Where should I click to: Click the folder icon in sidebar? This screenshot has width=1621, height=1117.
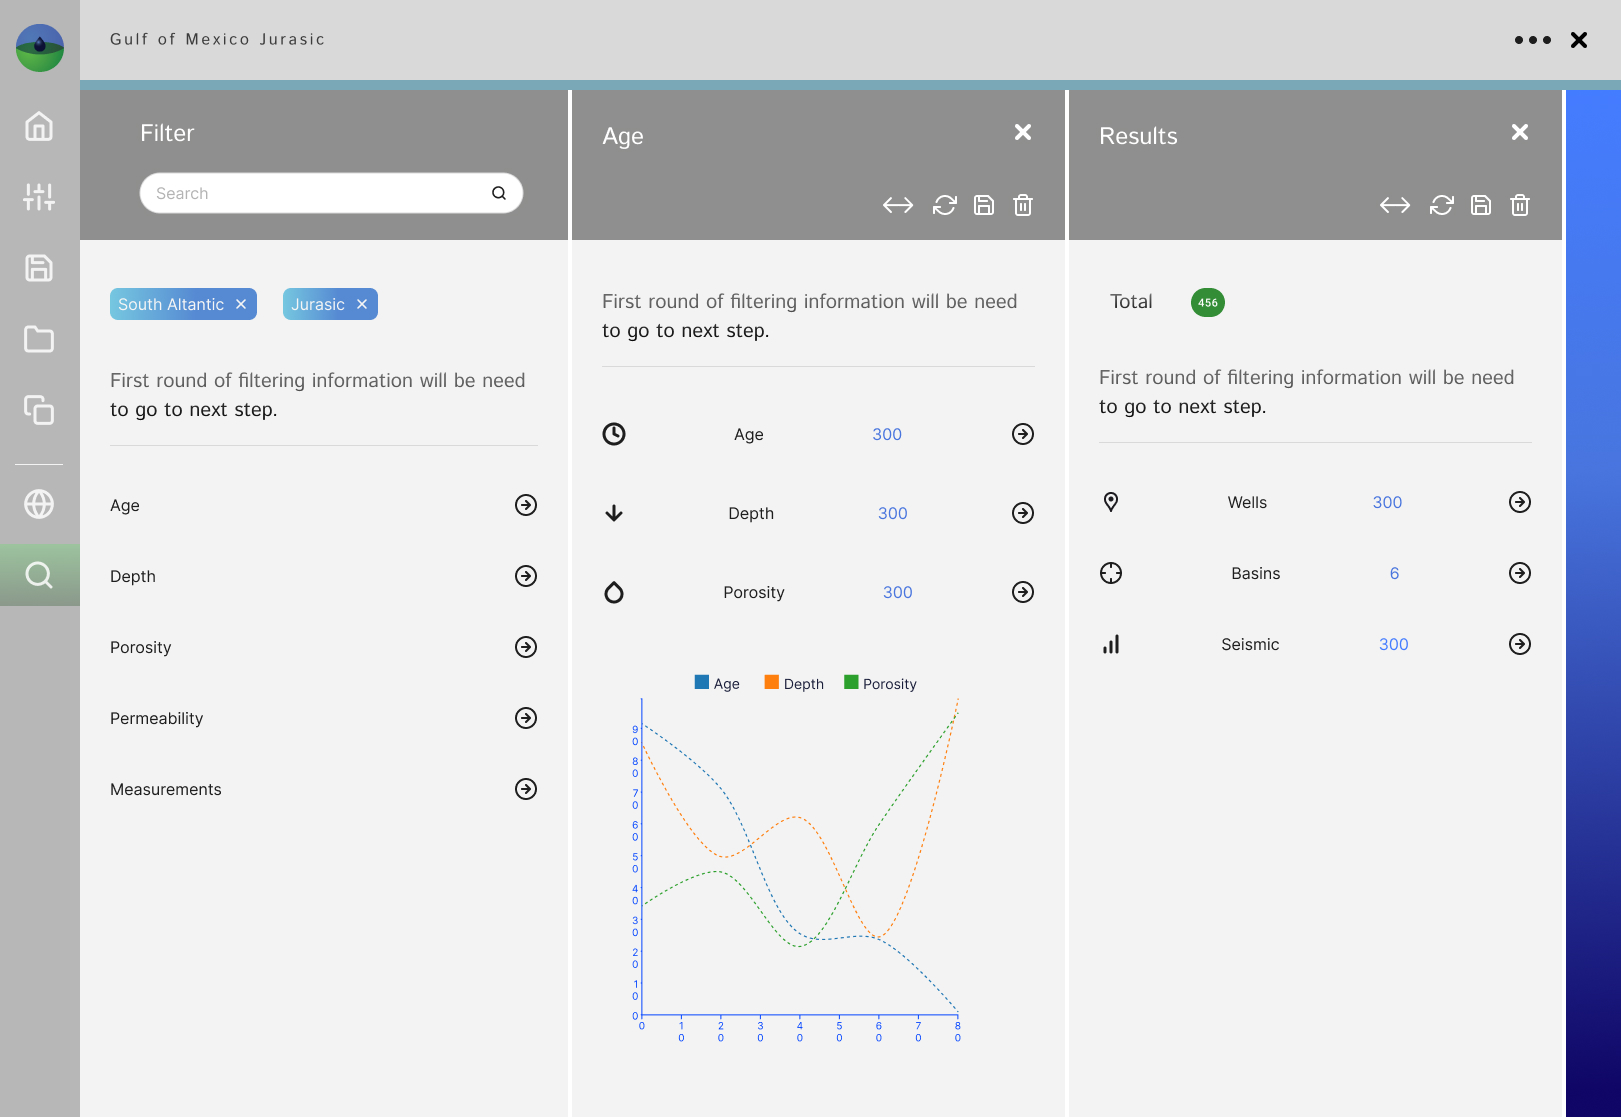(x=39, y=339)
